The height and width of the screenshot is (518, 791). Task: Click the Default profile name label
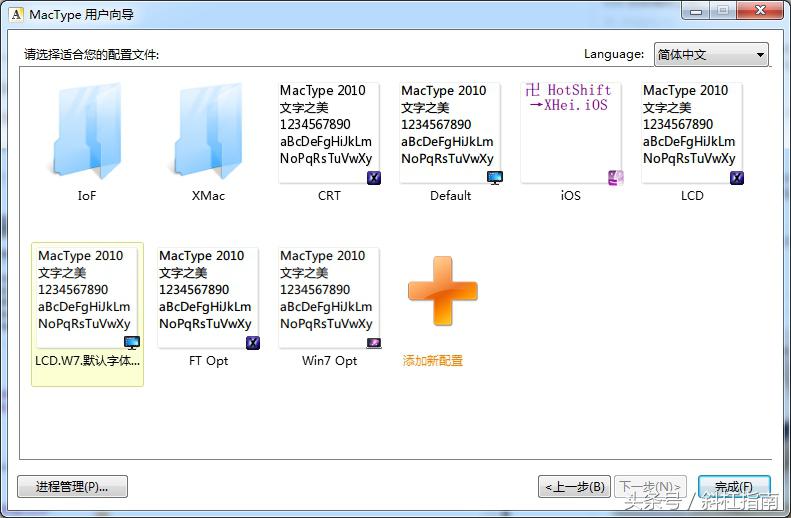[450, 196]
